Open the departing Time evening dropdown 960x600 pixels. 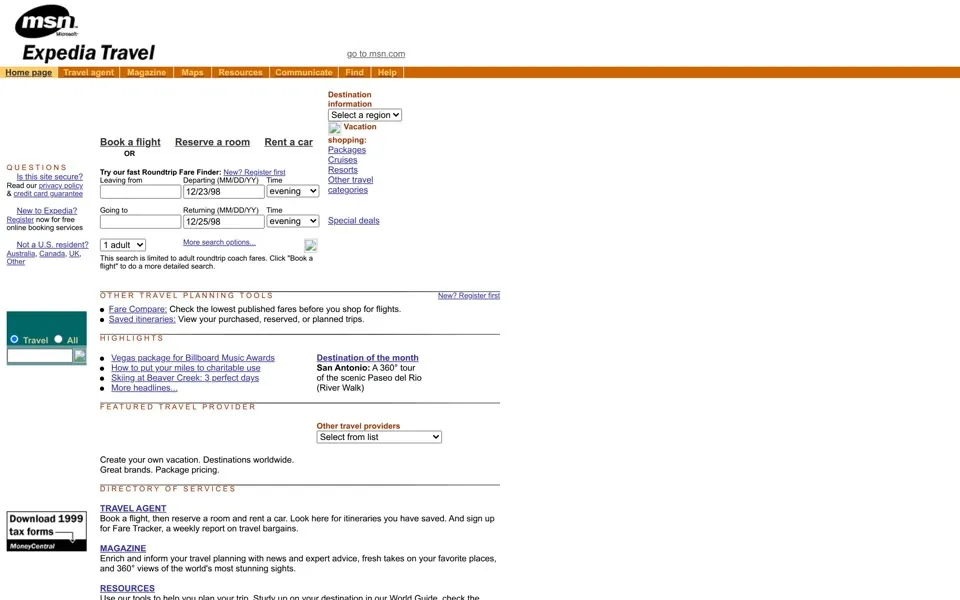[x=293, y=191]
